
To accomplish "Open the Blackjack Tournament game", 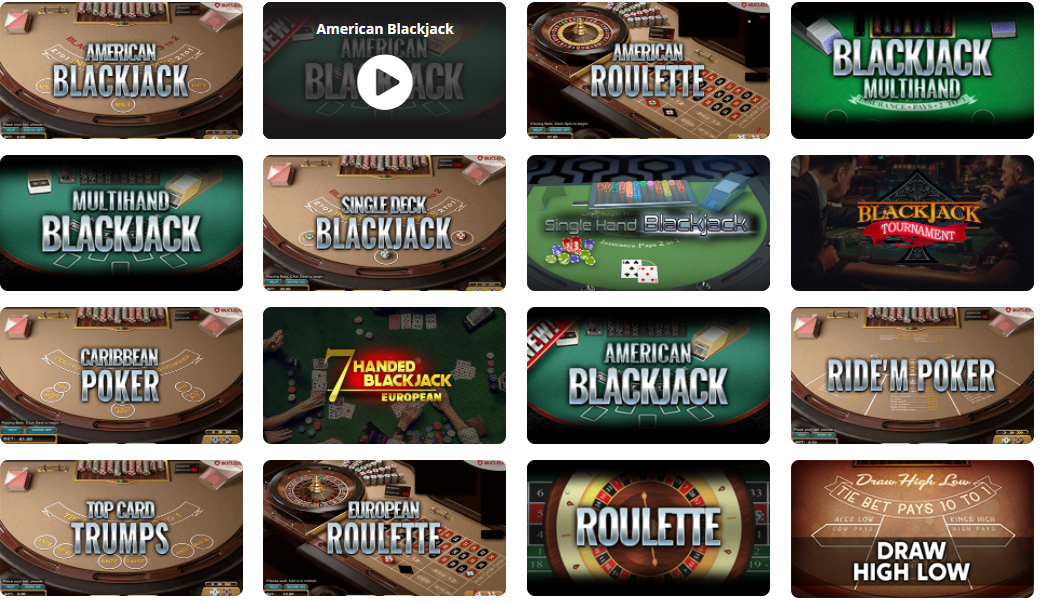I will coord(912,223).
